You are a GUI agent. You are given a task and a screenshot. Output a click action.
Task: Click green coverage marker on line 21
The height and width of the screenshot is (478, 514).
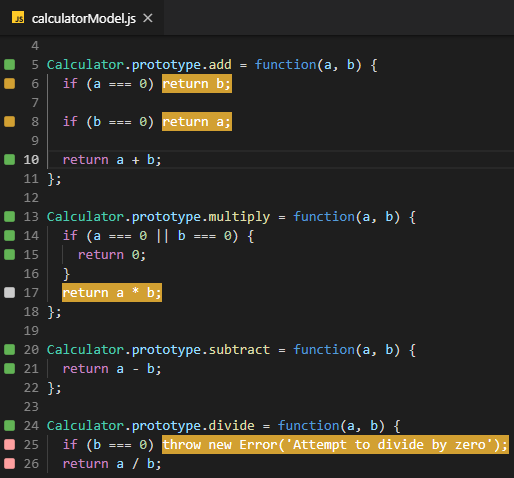coord(9,368)
